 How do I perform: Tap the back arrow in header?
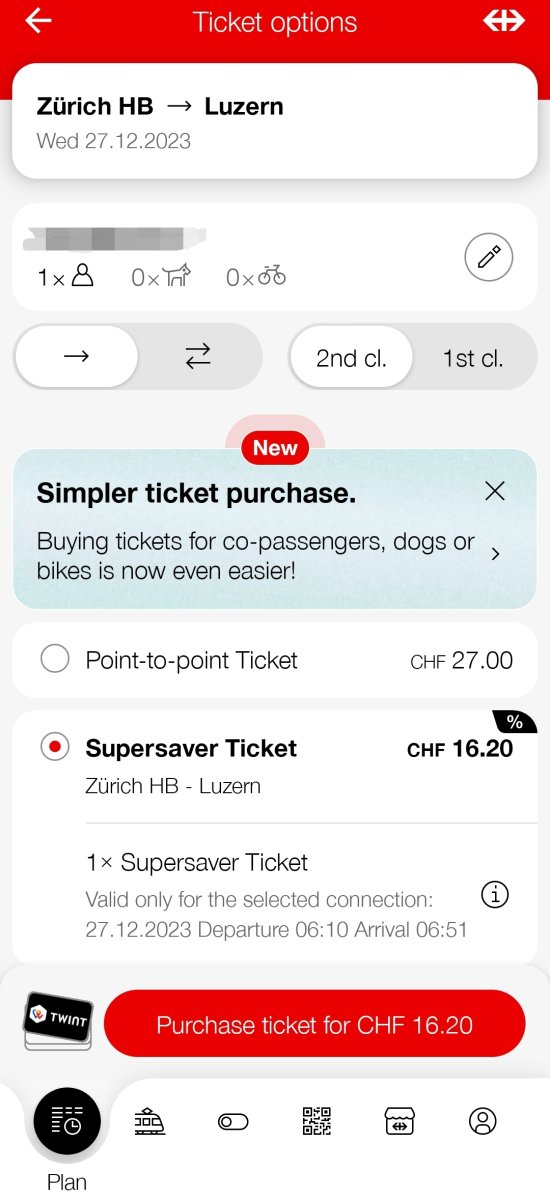point(38,21)
